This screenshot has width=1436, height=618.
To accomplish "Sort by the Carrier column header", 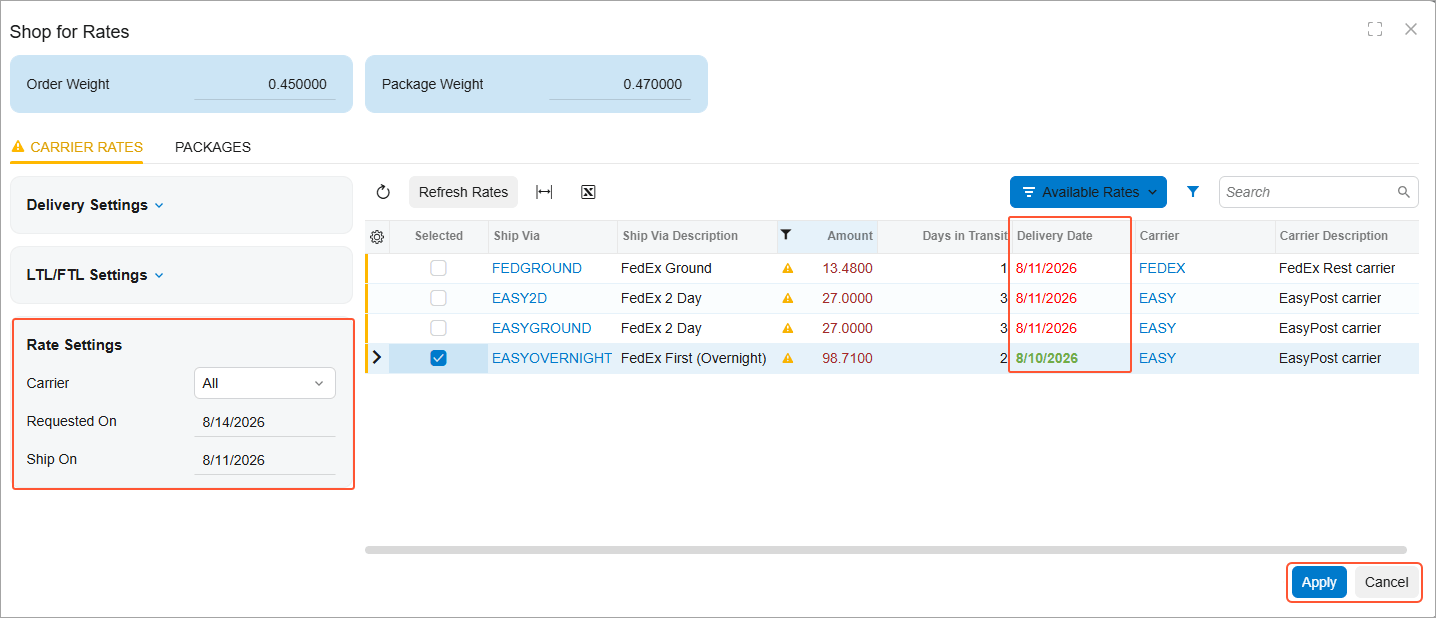I will 1204,236.
